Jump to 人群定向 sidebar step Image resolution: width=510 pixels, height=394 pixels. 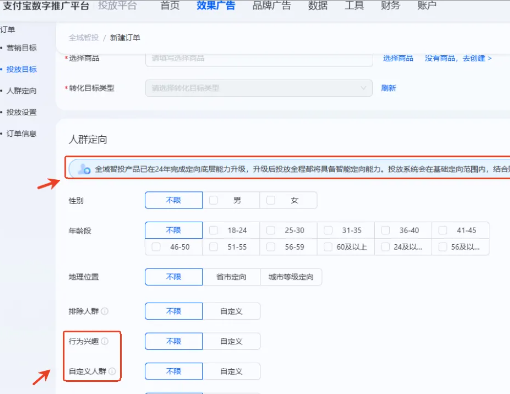(22, 91)
